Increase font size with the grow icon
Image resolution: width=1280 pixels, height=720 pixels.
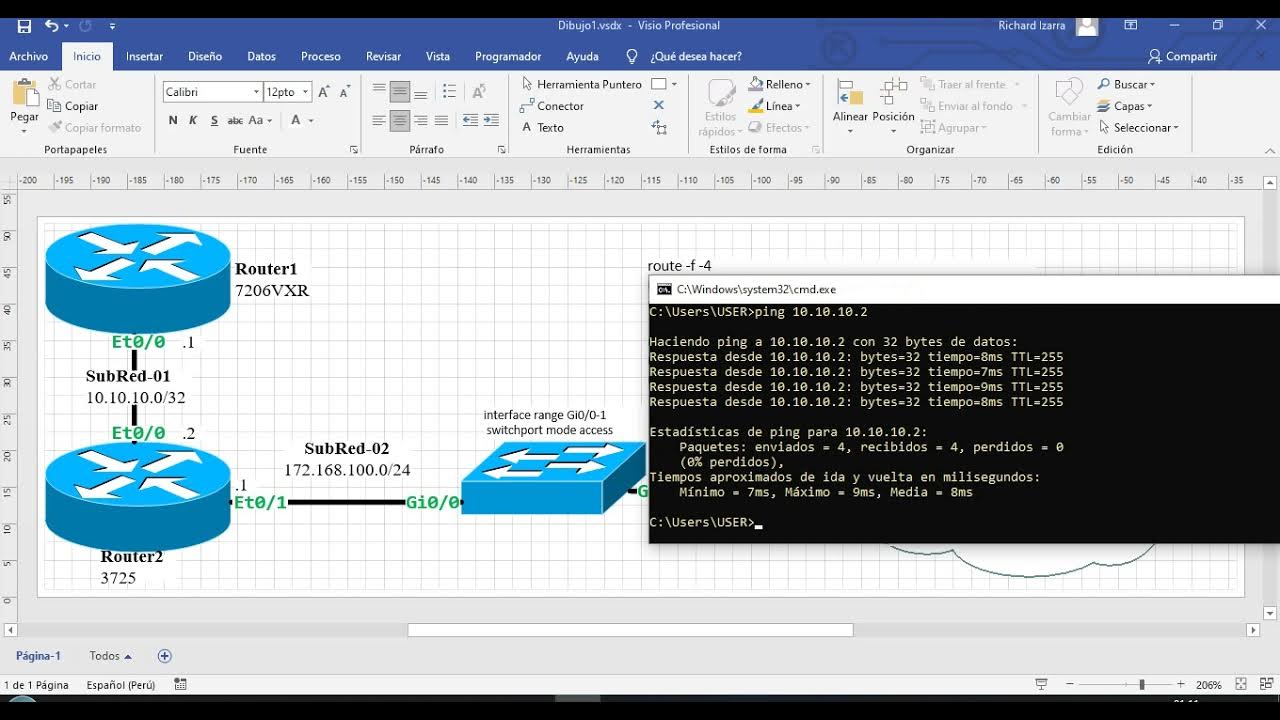tap(324, 92)
